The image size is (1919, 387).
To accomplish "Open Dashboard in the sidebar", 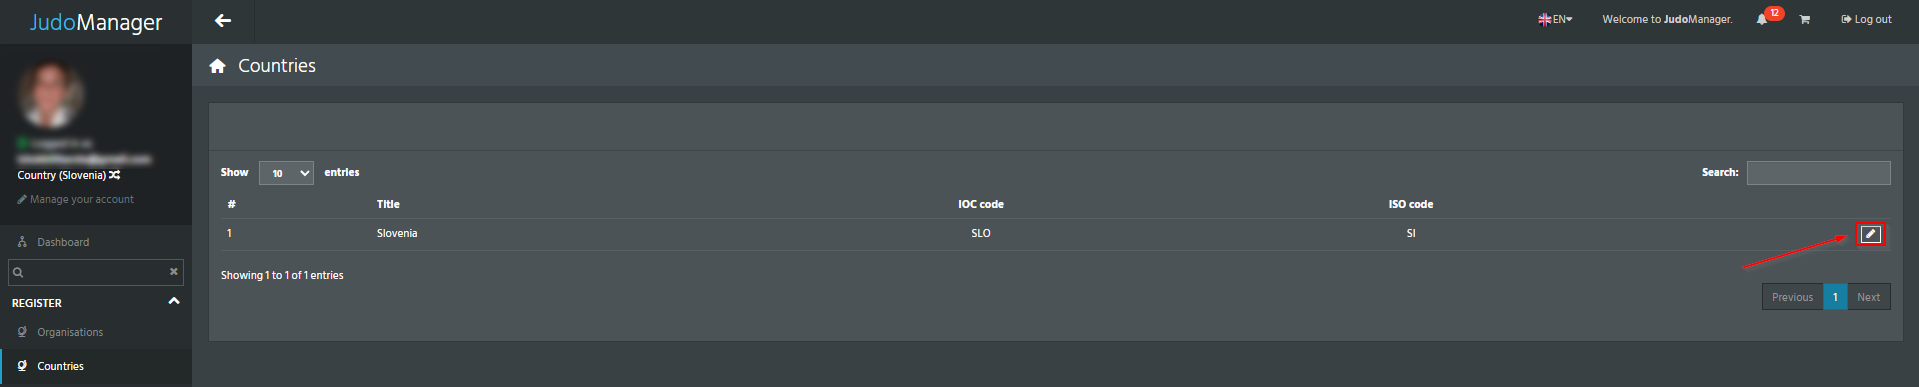I will click(x=62, y=242).
